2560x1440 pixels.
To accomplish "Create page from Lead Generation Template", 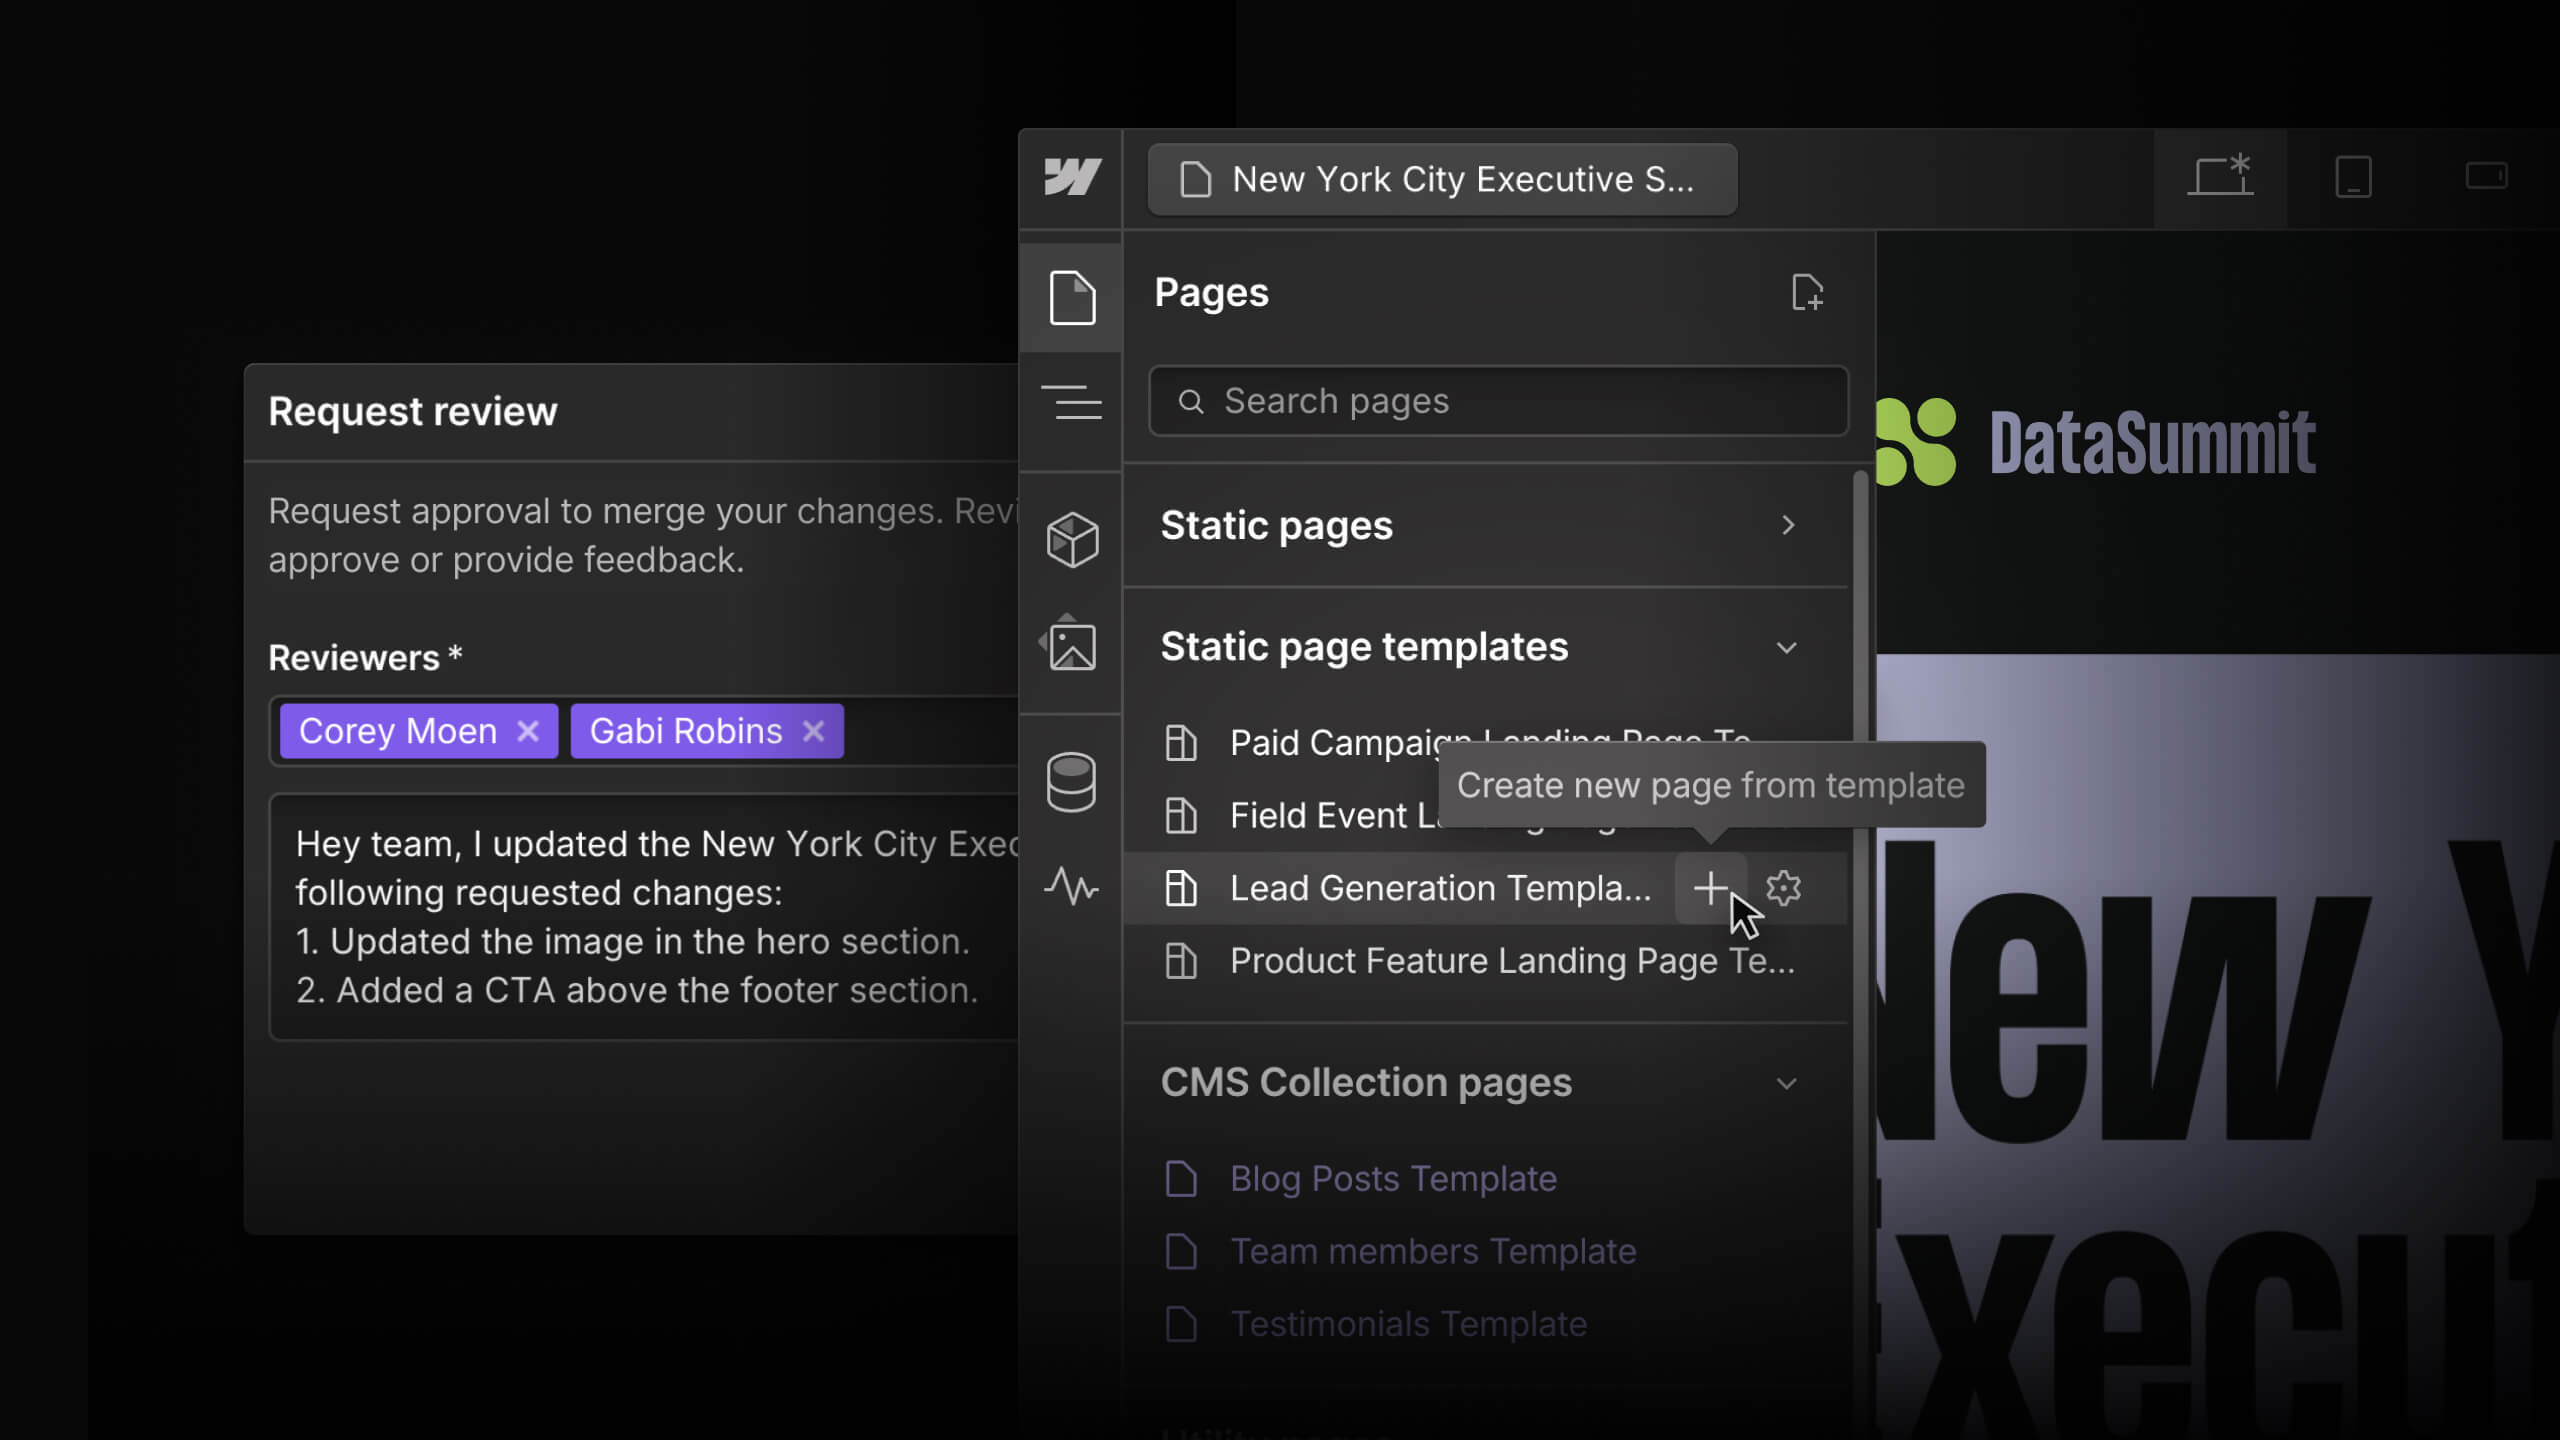I will click(1710, 888).
